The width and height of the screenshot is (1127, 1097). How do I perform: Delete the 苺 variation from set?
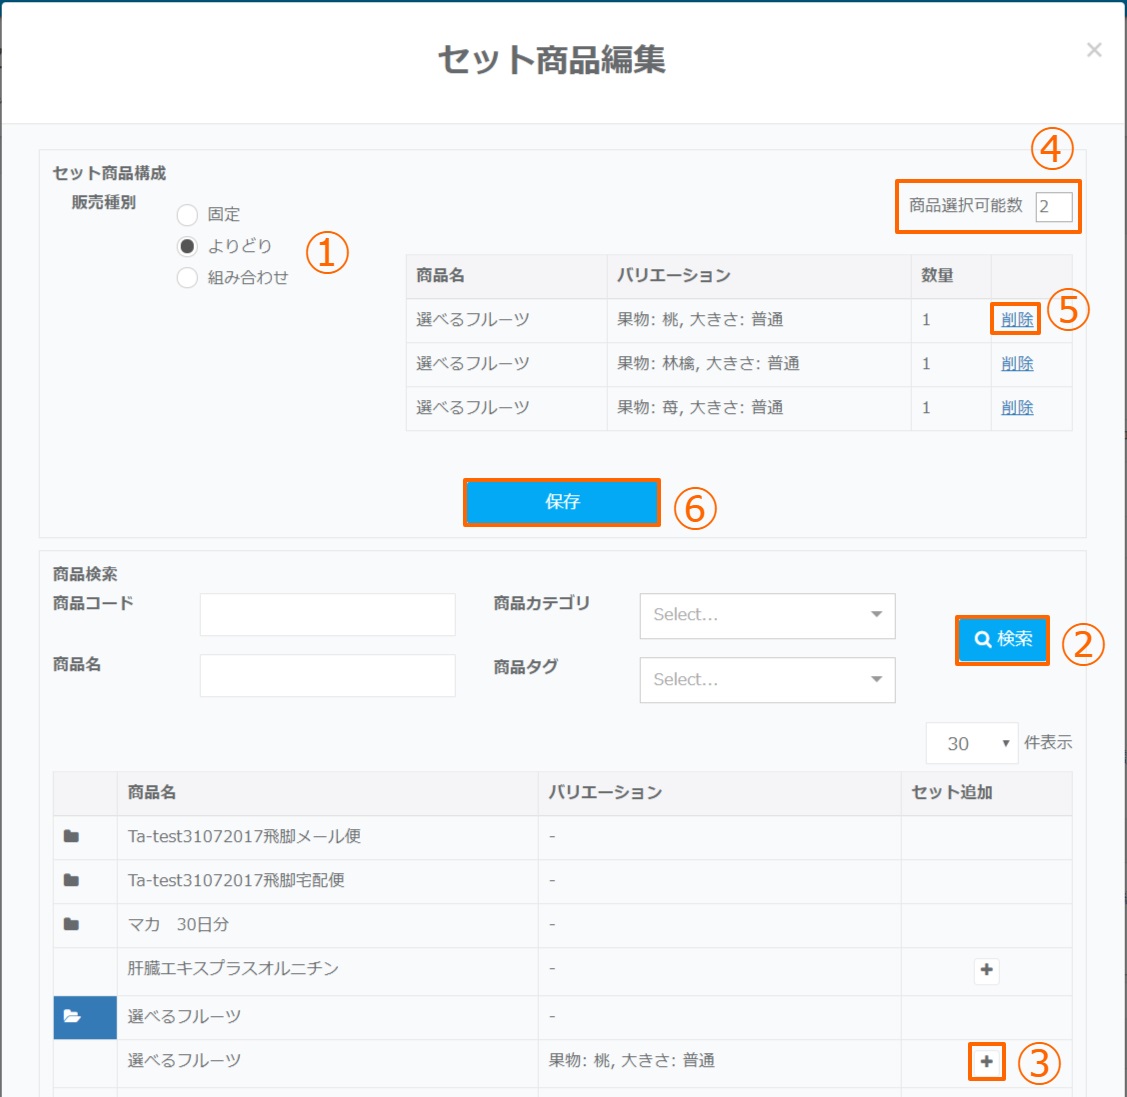1017,408
